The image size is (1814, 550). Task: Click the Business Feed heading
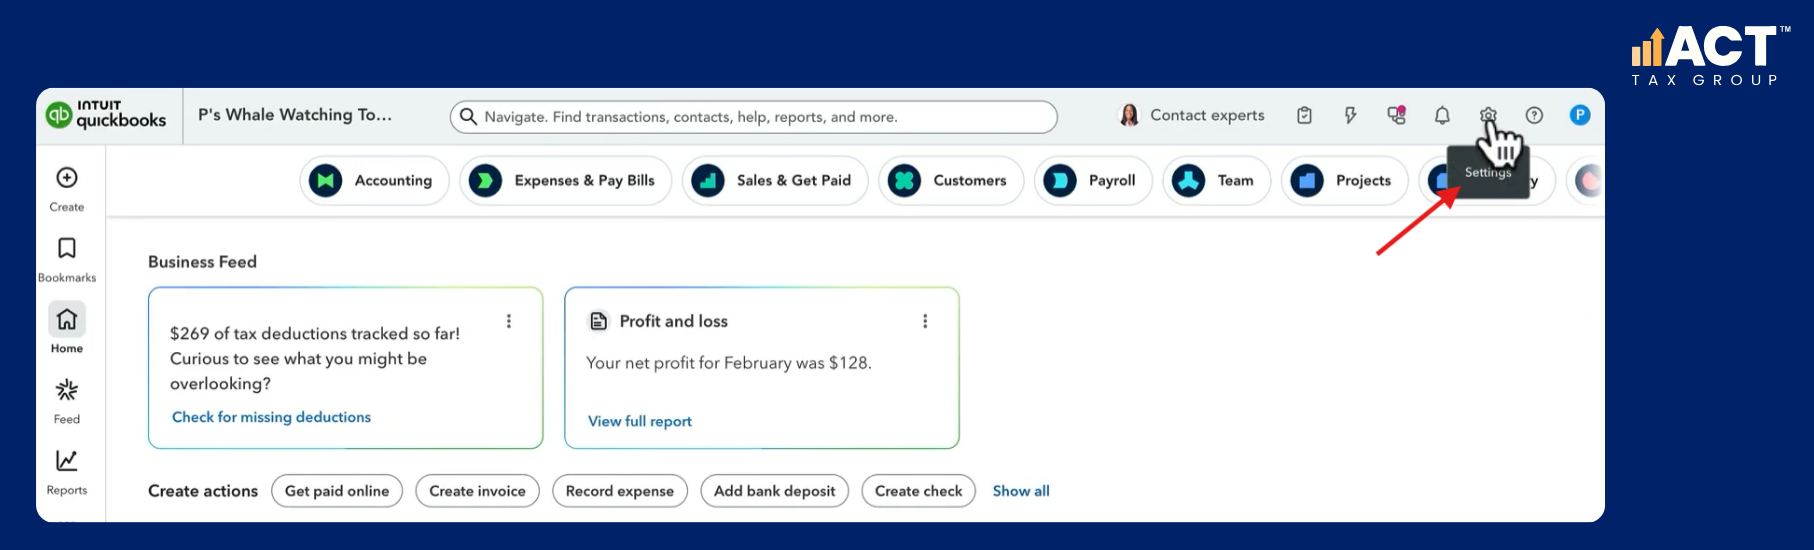202,262
